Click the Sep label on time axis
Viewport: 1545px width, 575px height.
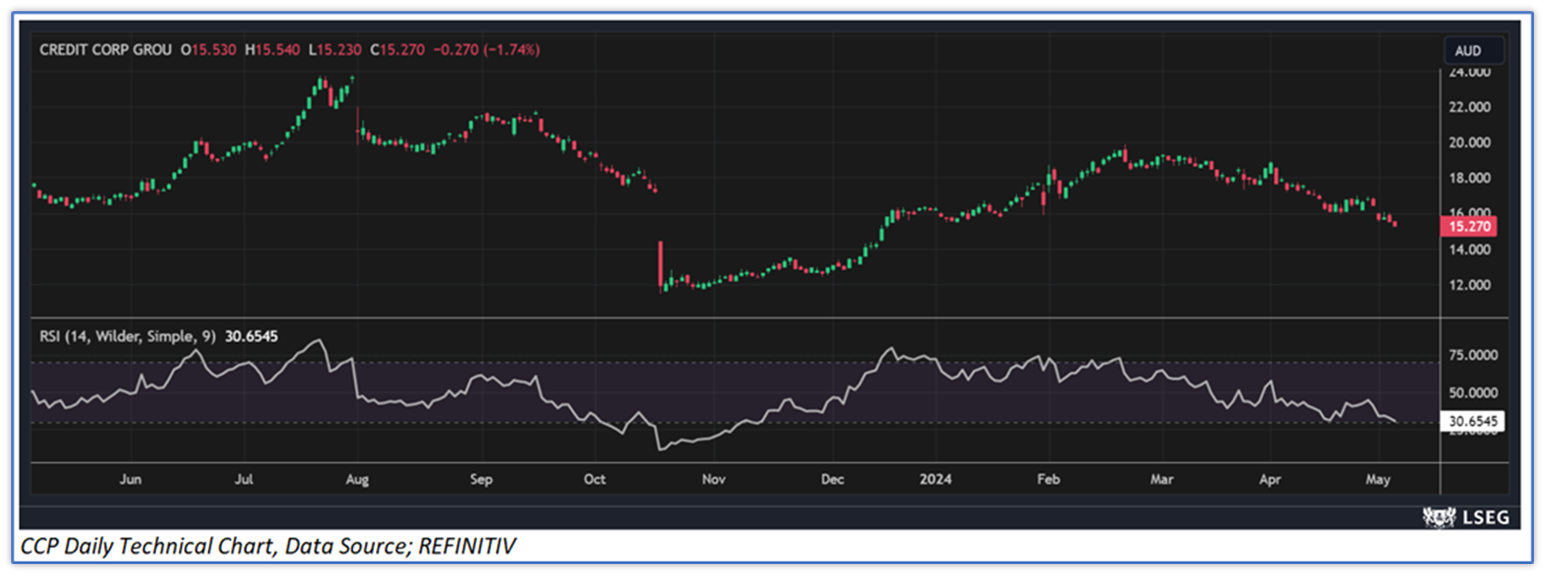coord(481,479)
